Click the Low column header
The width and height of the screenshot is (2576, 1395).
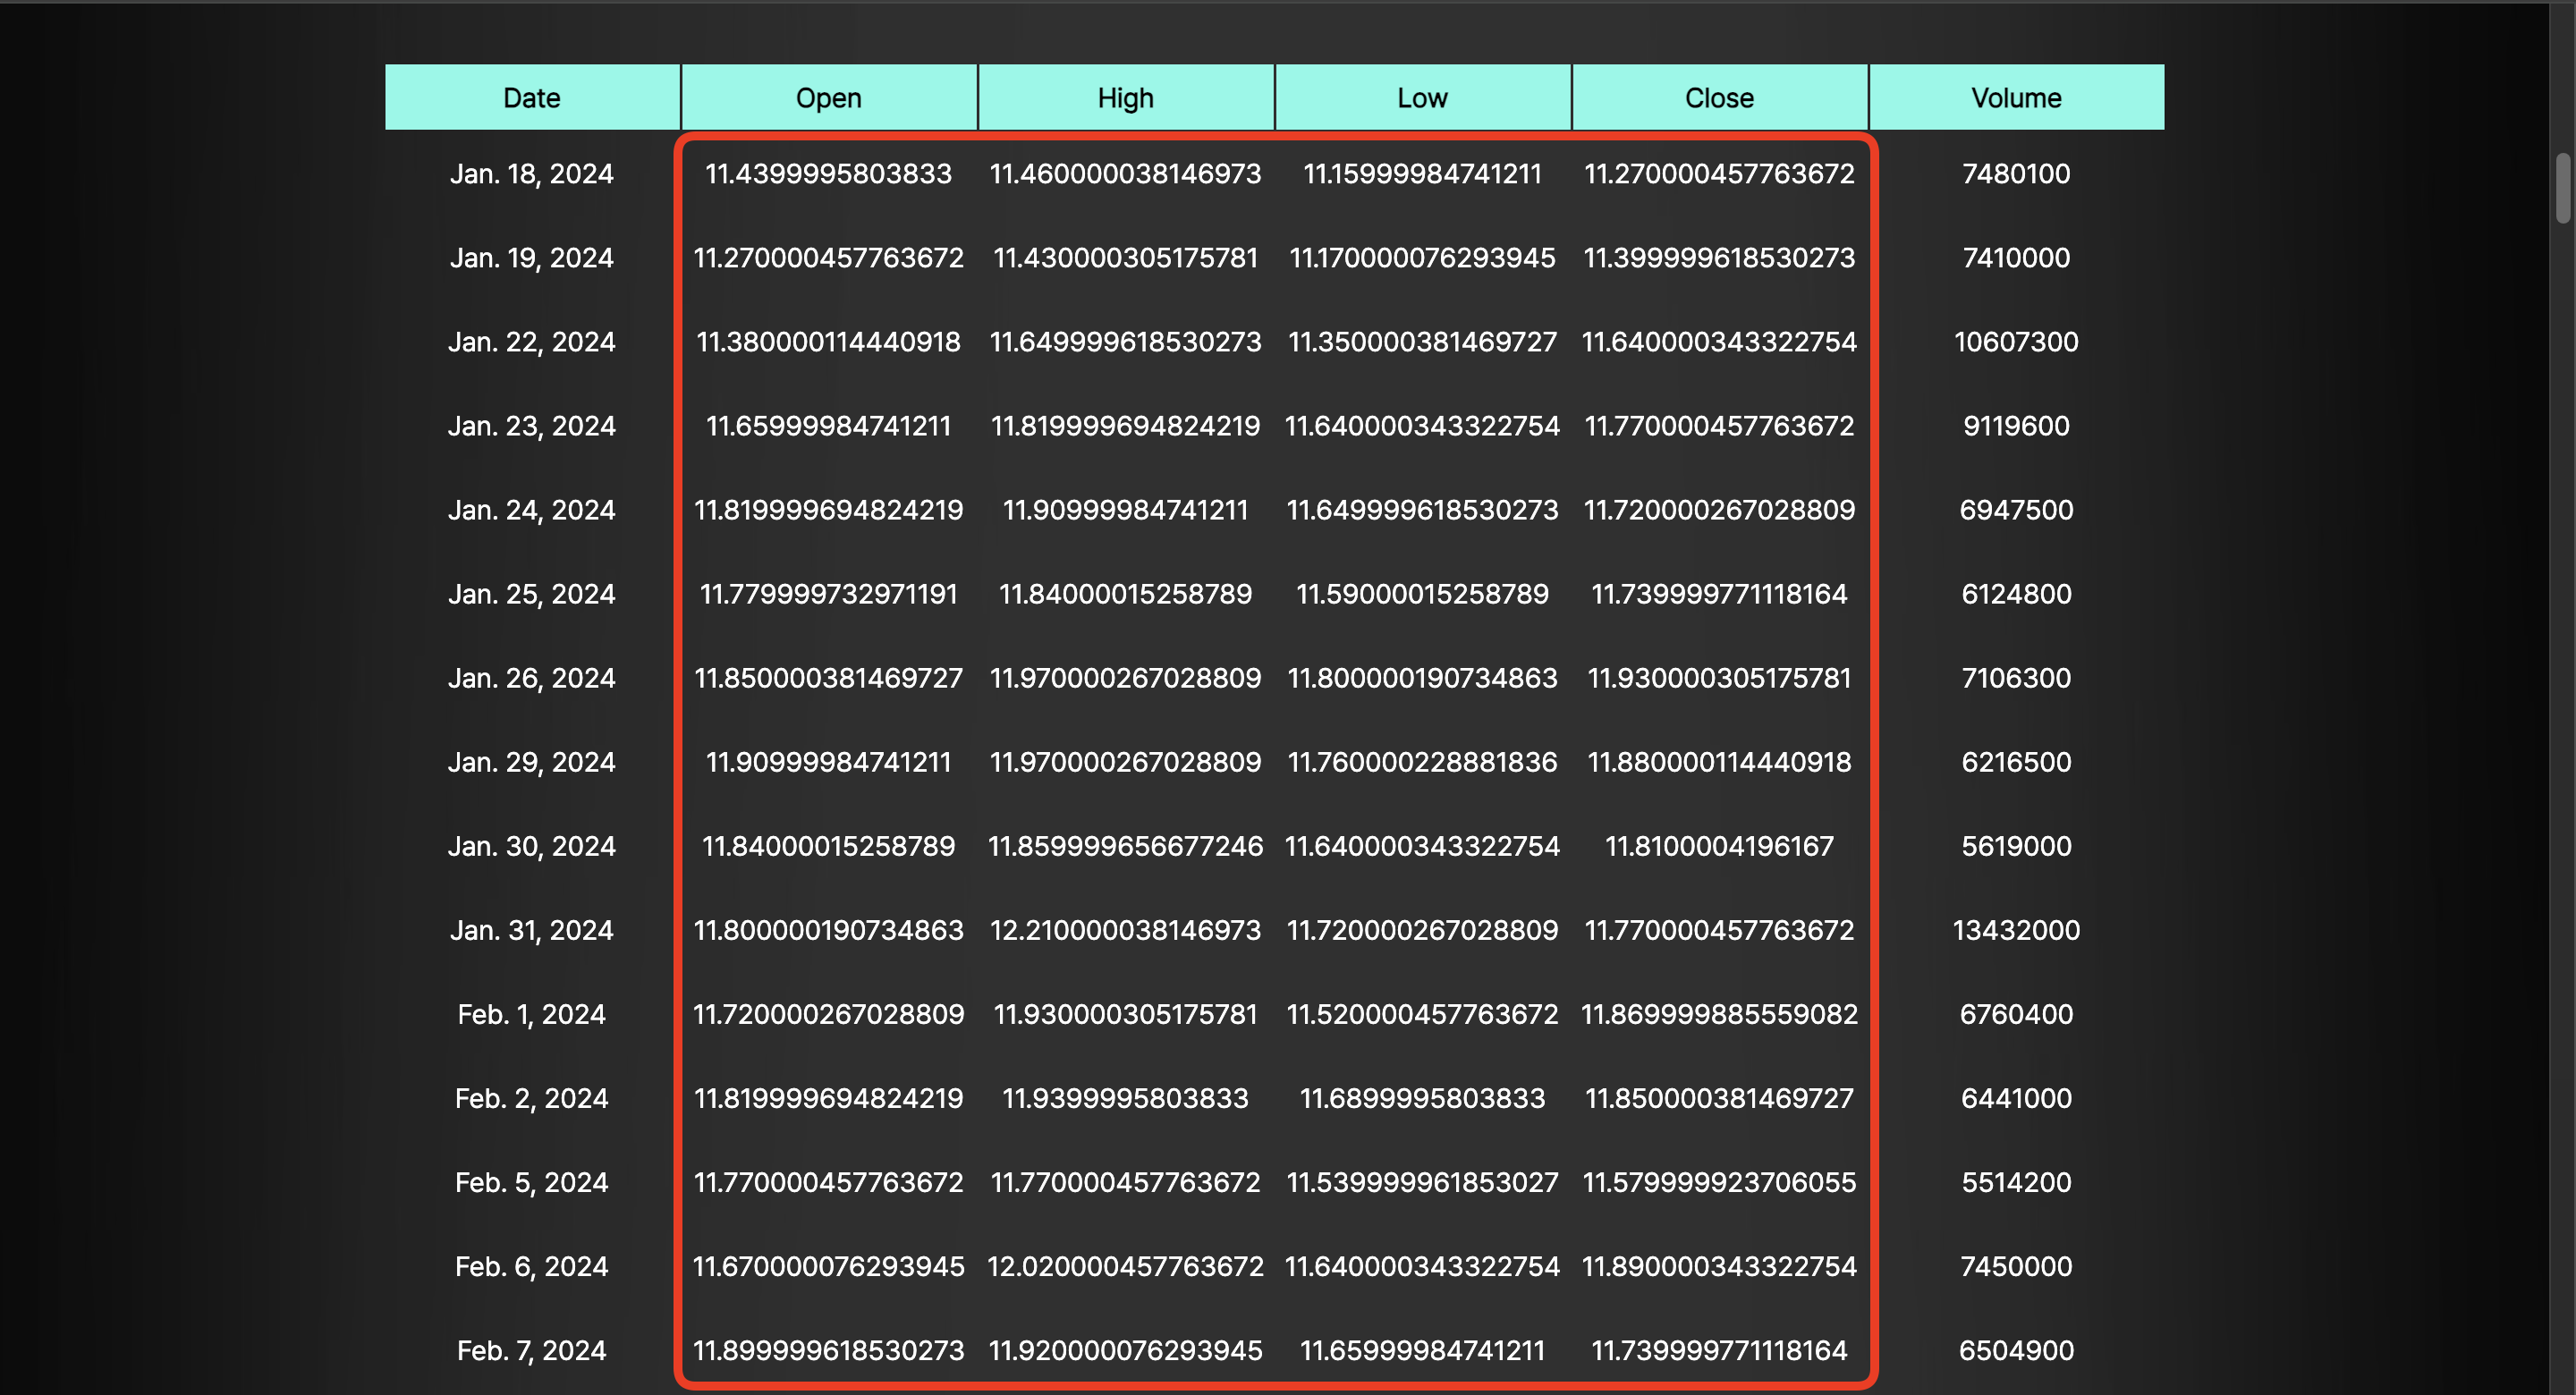[1423, 97]
